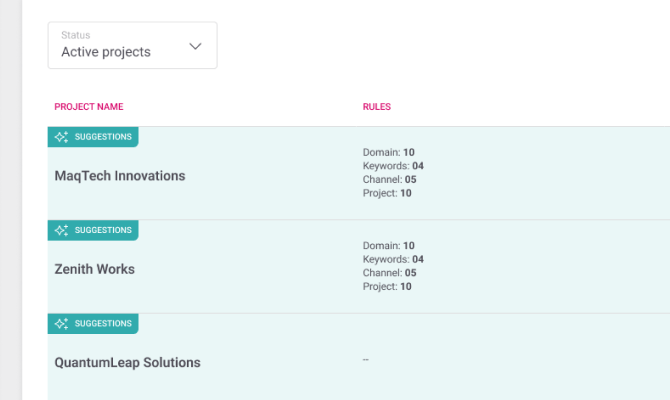Click the sparkle icon on Zenith Works badge

click(62, 230)
